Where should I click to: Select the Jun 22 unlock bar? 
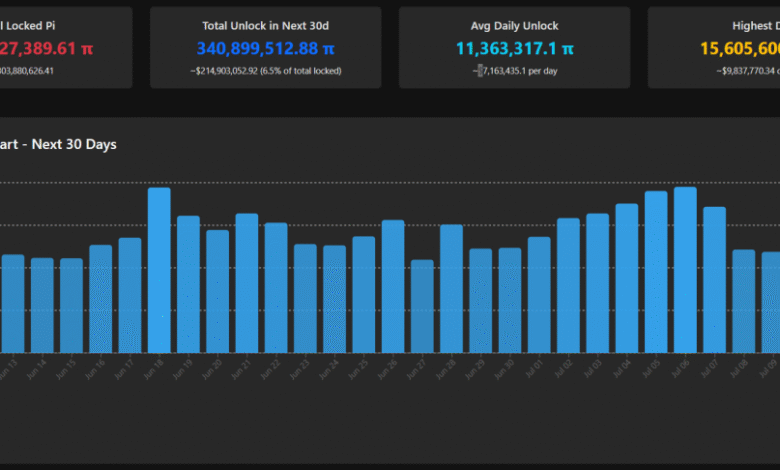pos(276,288)
